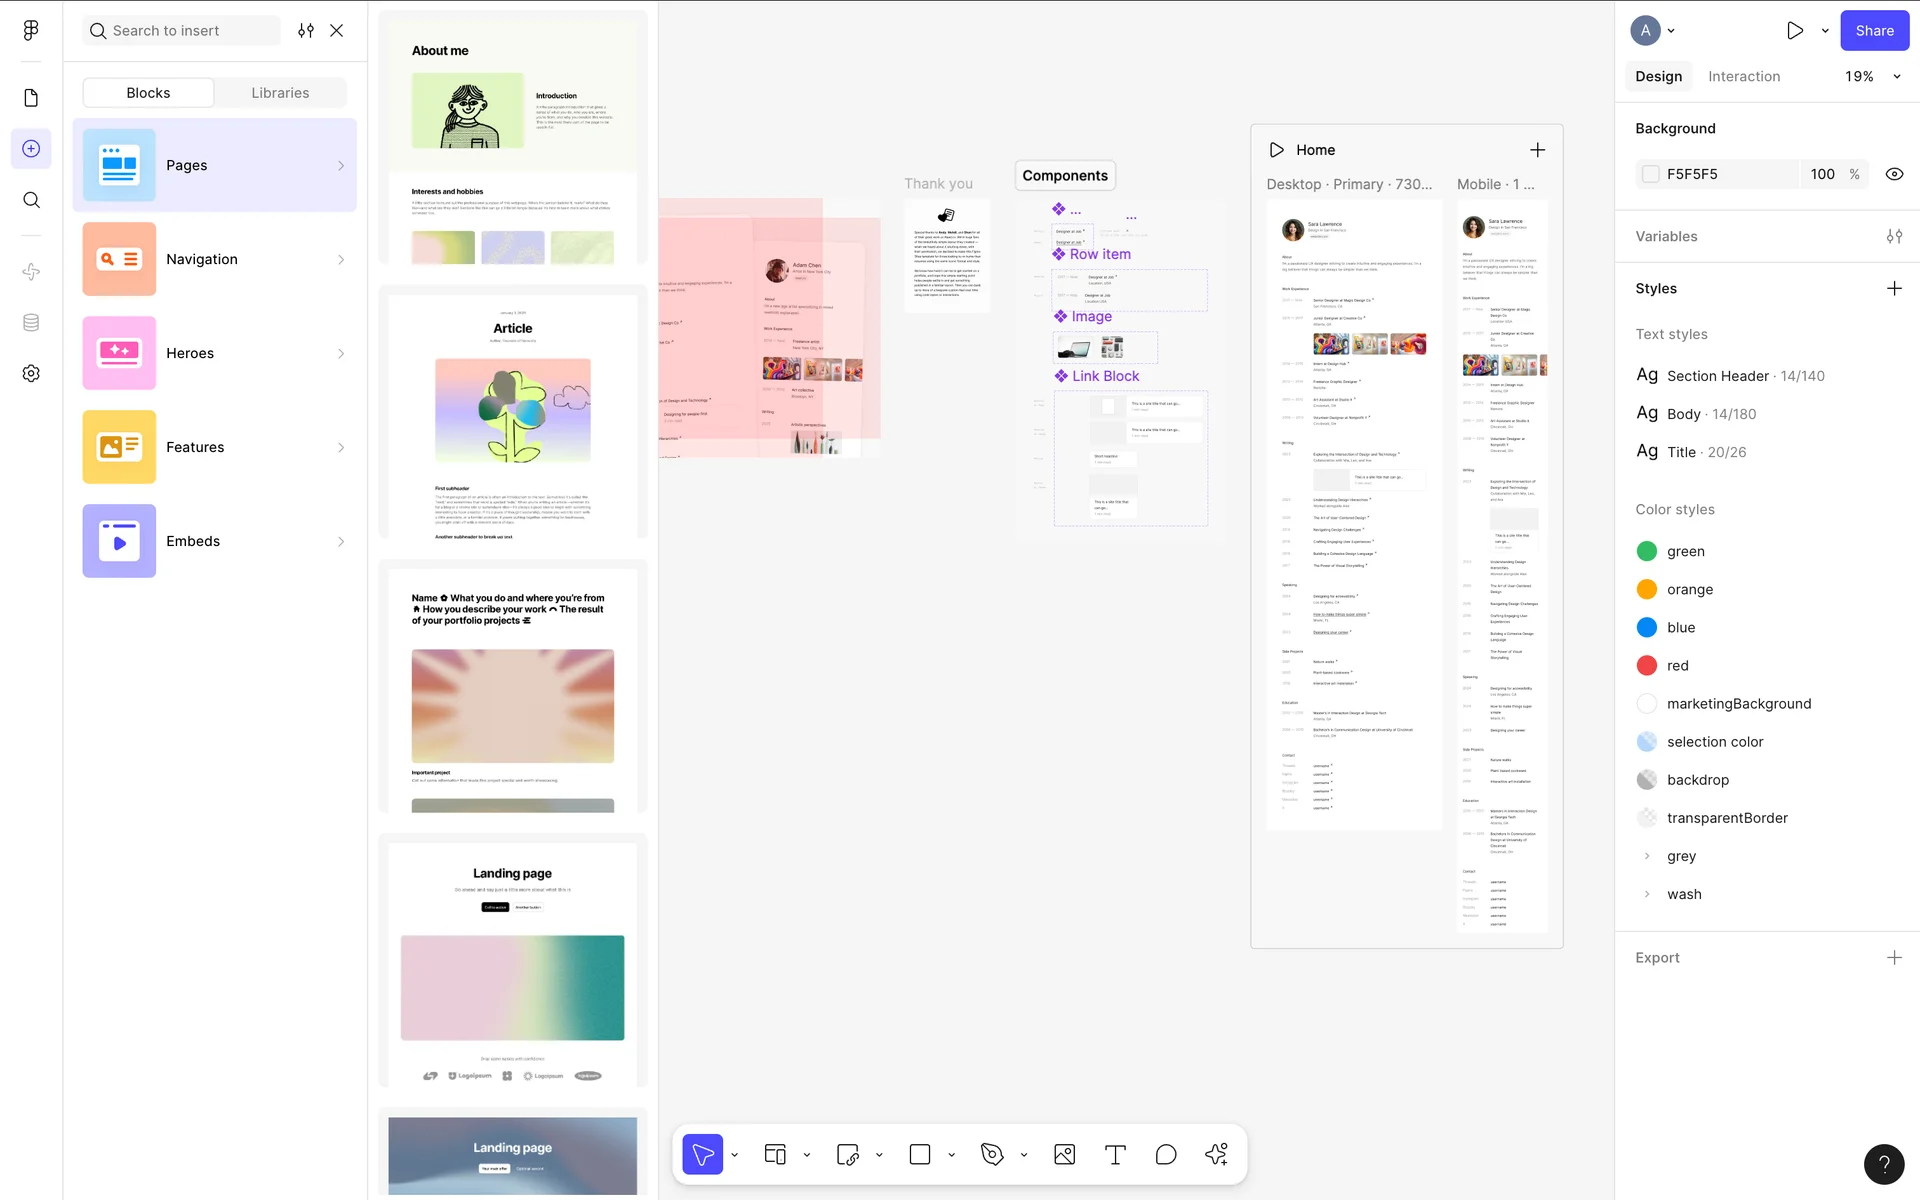Screen dimensions: 1920x1200
Task: Click the AI actions sparkle icon
Action: tap(1216, 1155)
